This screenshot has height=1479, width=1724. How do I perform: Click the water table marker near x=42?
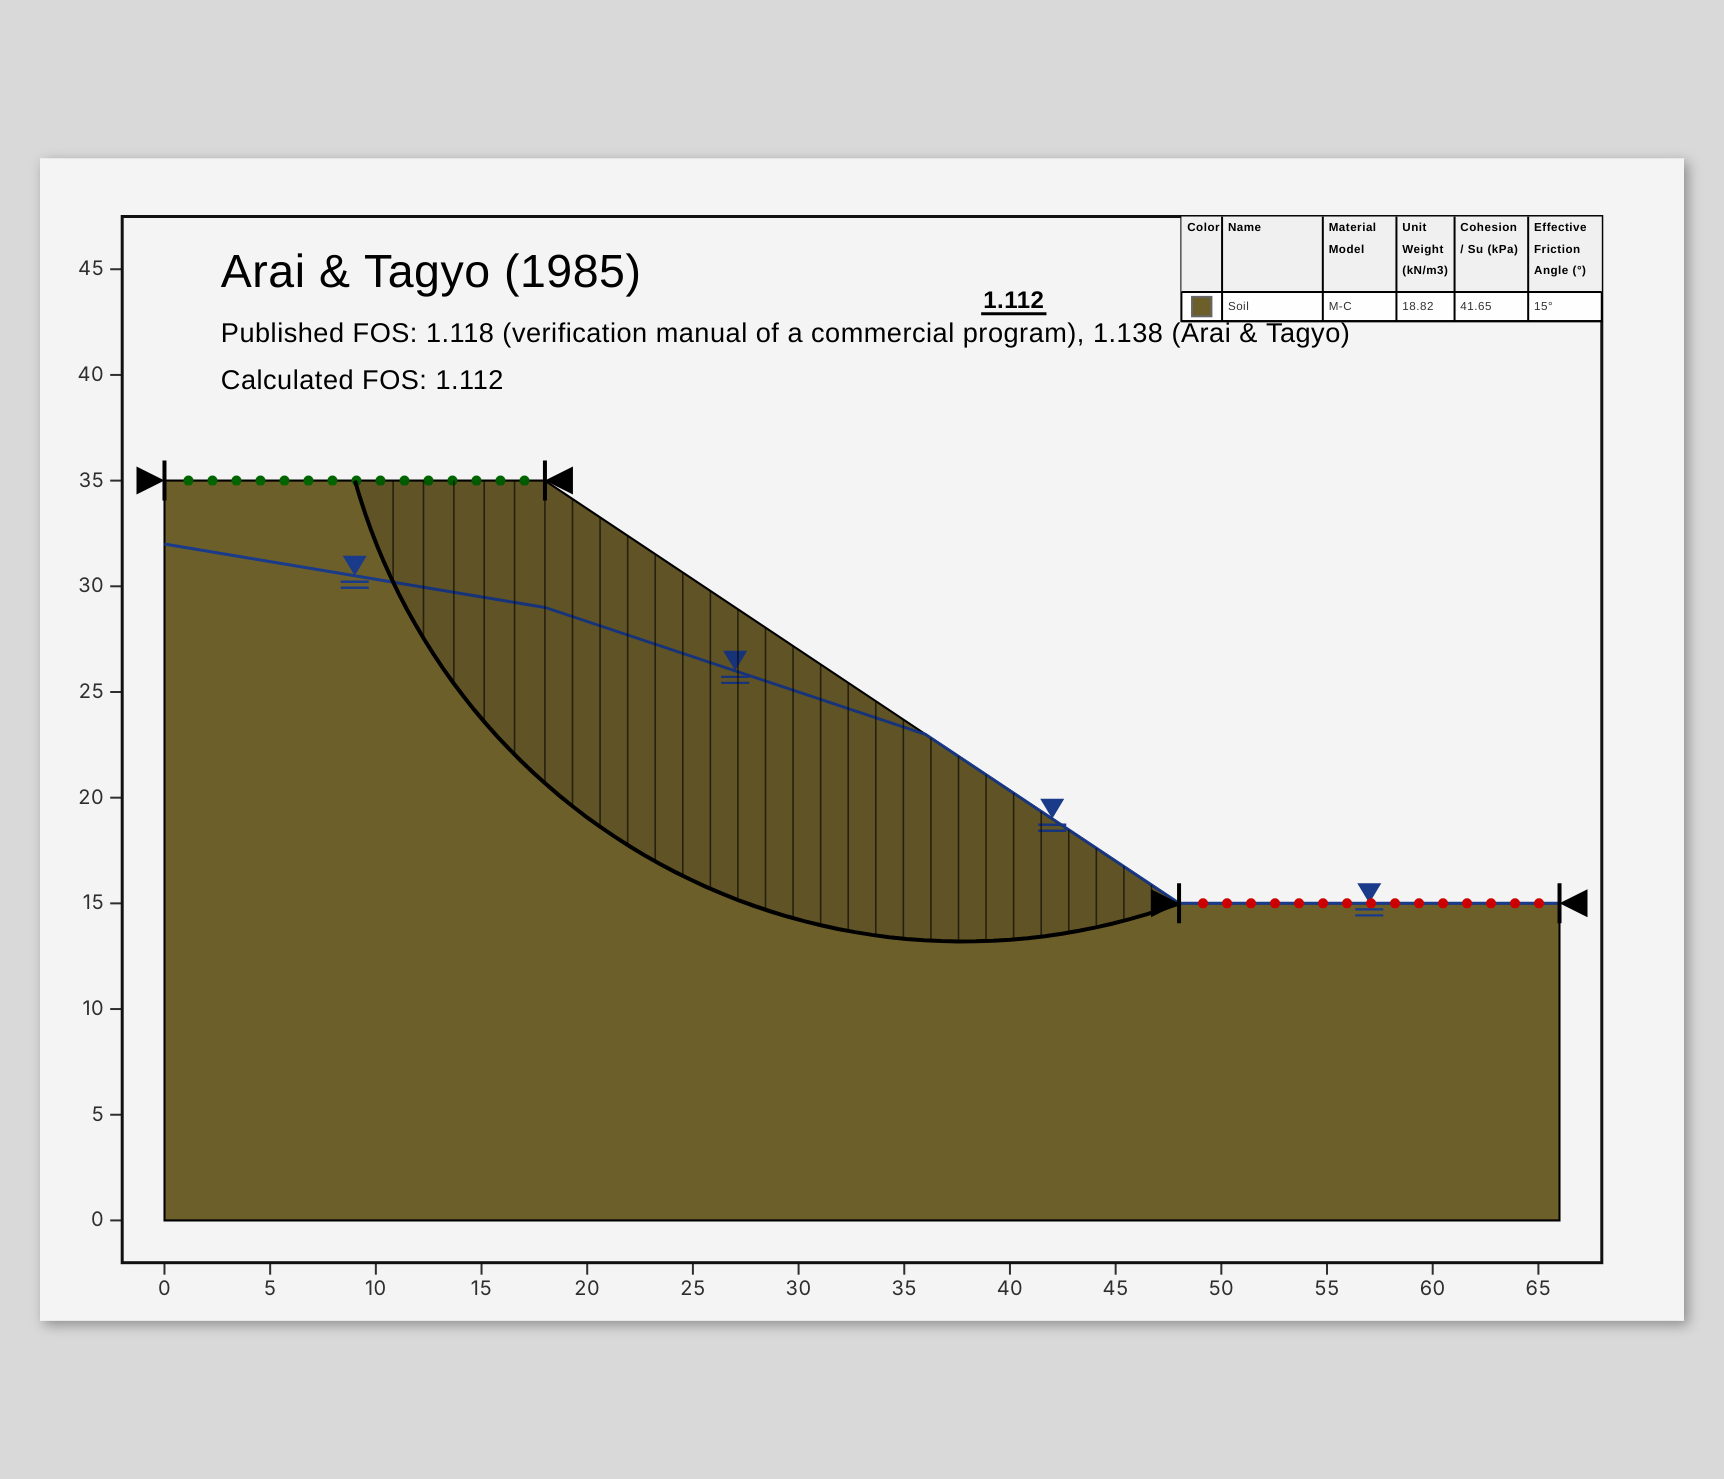click(x=1052, y=815)
